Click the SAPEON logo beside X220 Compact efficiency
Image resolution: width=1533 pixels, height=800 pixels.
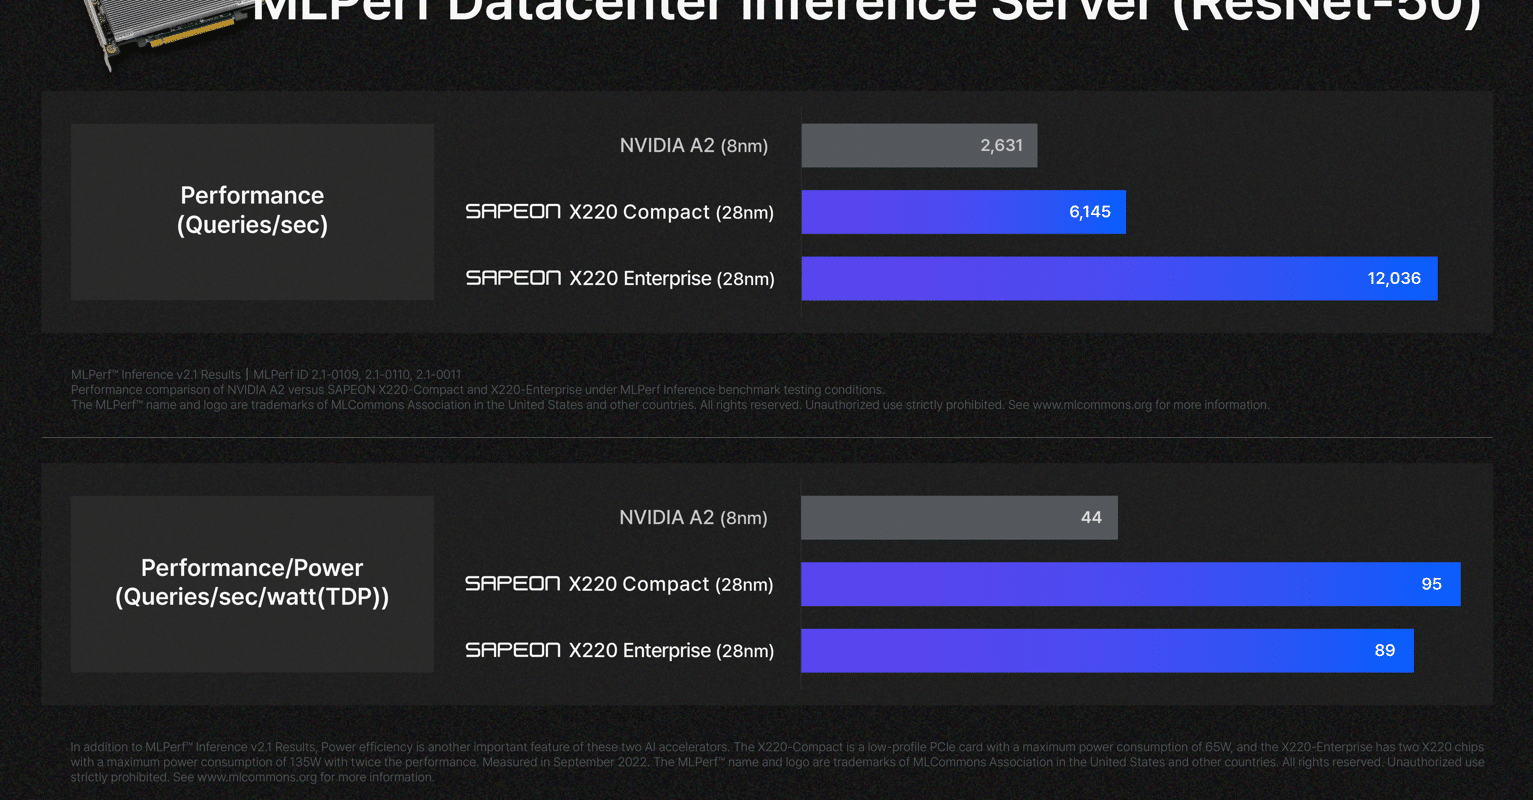click(x=513, y=583)
